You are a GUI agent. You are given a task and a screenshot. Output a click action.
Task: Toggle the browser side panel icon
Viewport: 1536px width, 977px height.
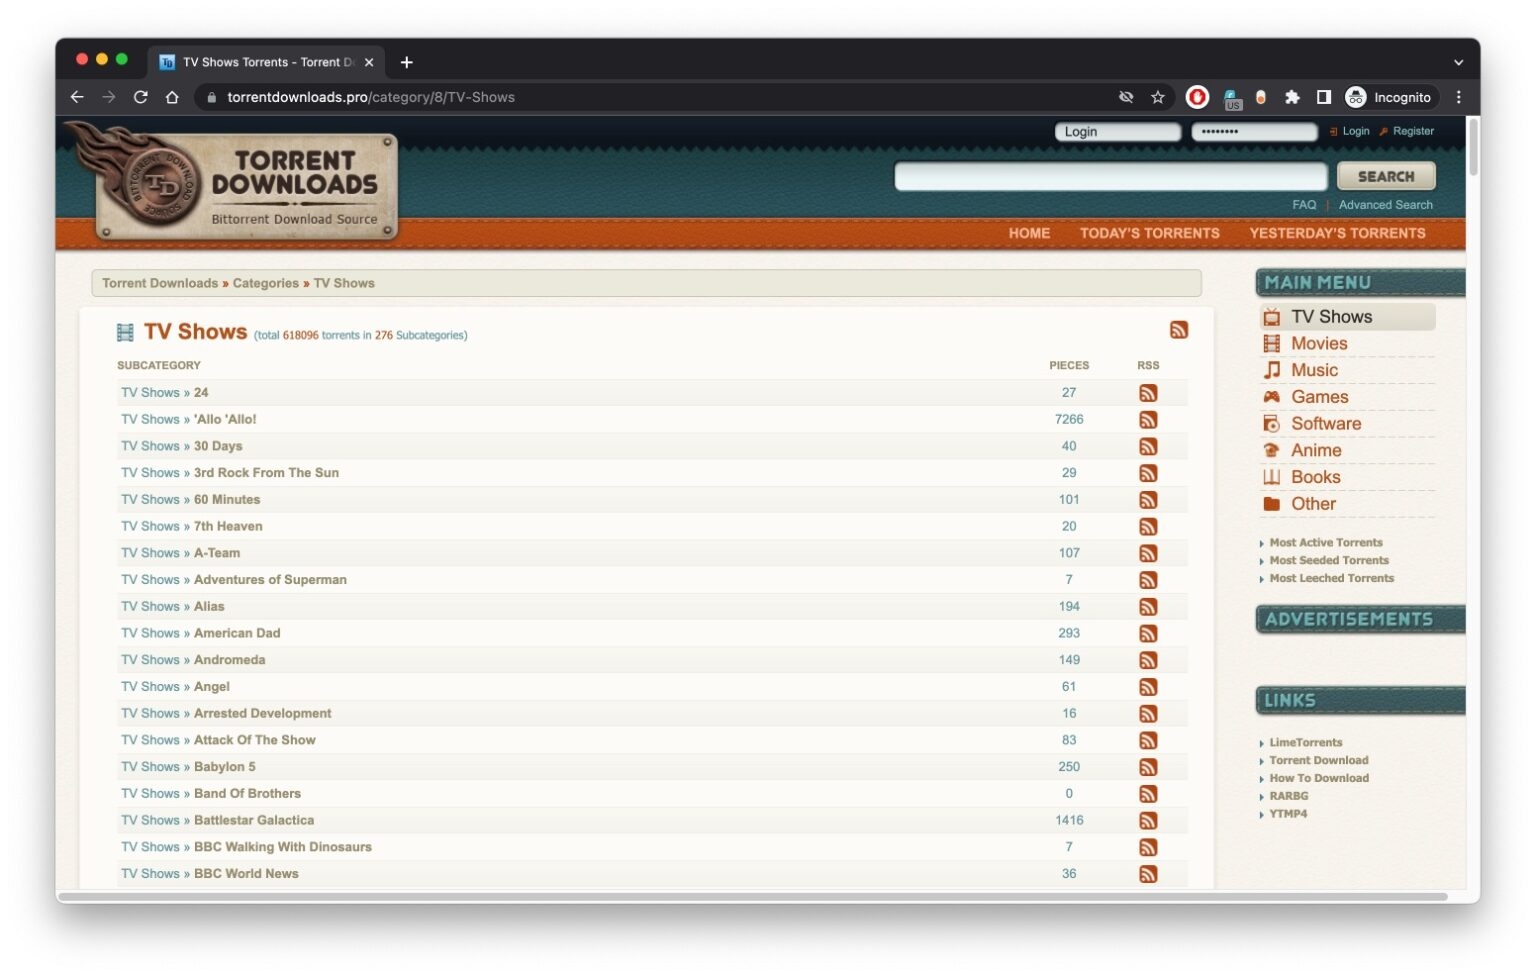coord(1323,97)
